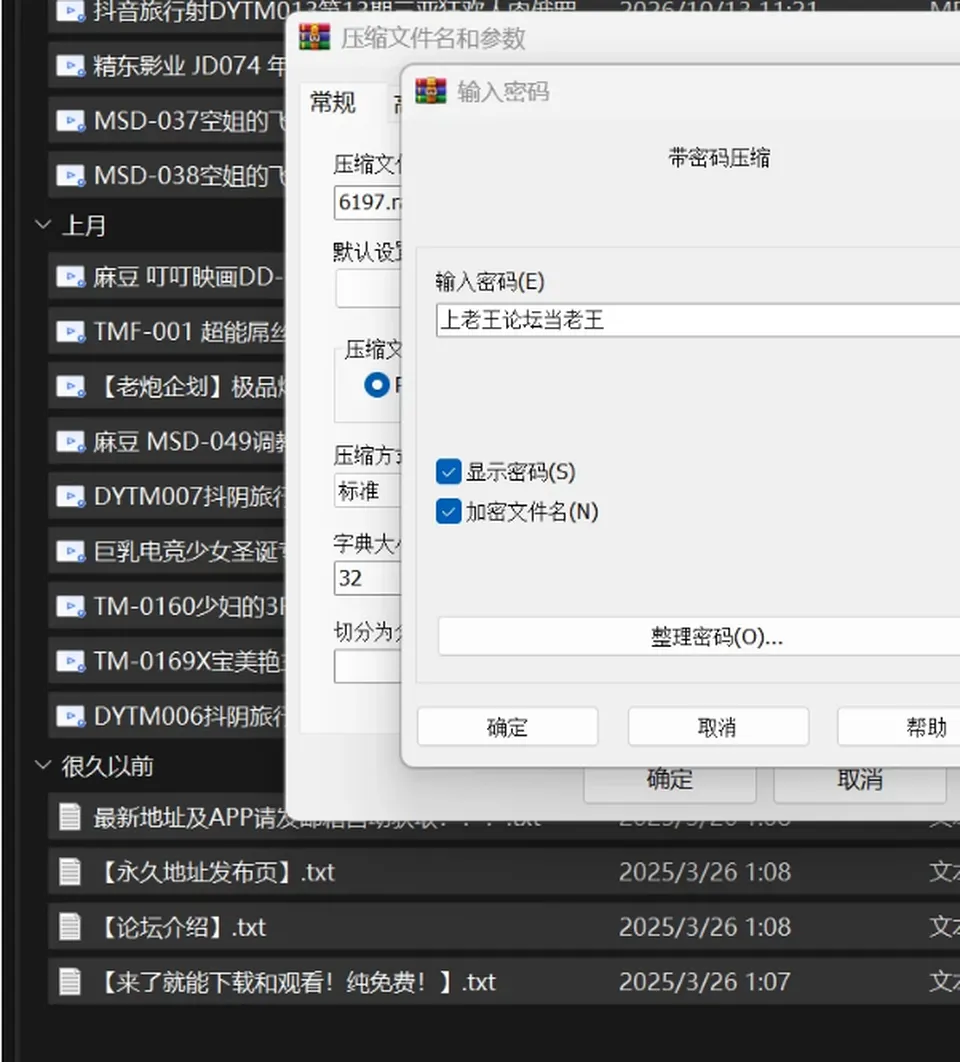Select the video icon of 麻豆 MSD-049 file

click(x=70, y=442)
